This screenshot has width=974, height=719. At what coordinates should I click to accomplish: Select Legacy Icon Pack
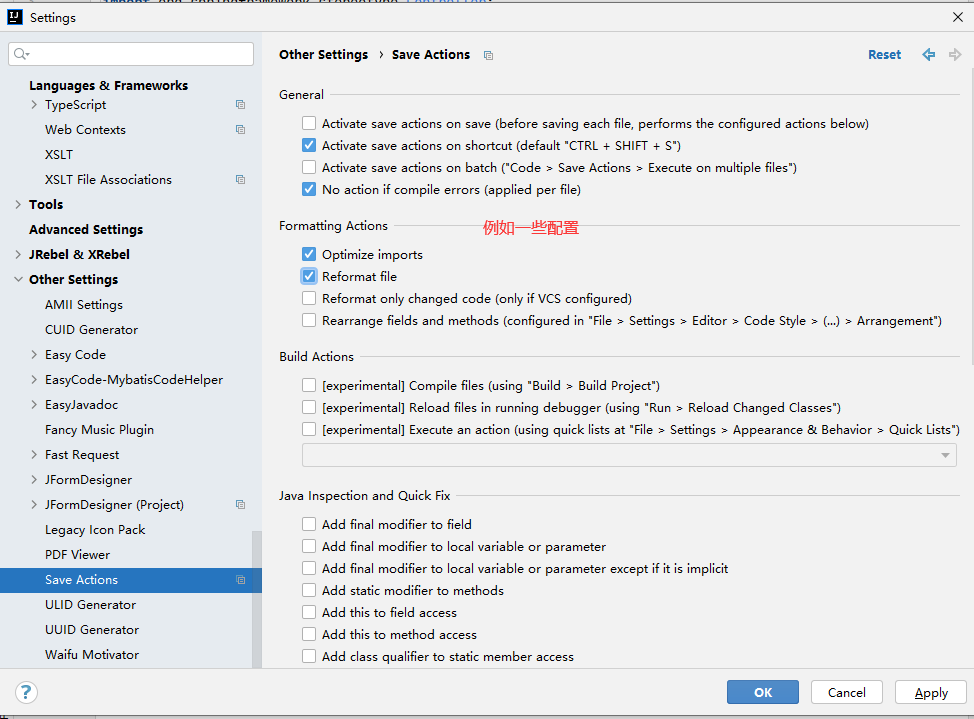coord(95,529)
